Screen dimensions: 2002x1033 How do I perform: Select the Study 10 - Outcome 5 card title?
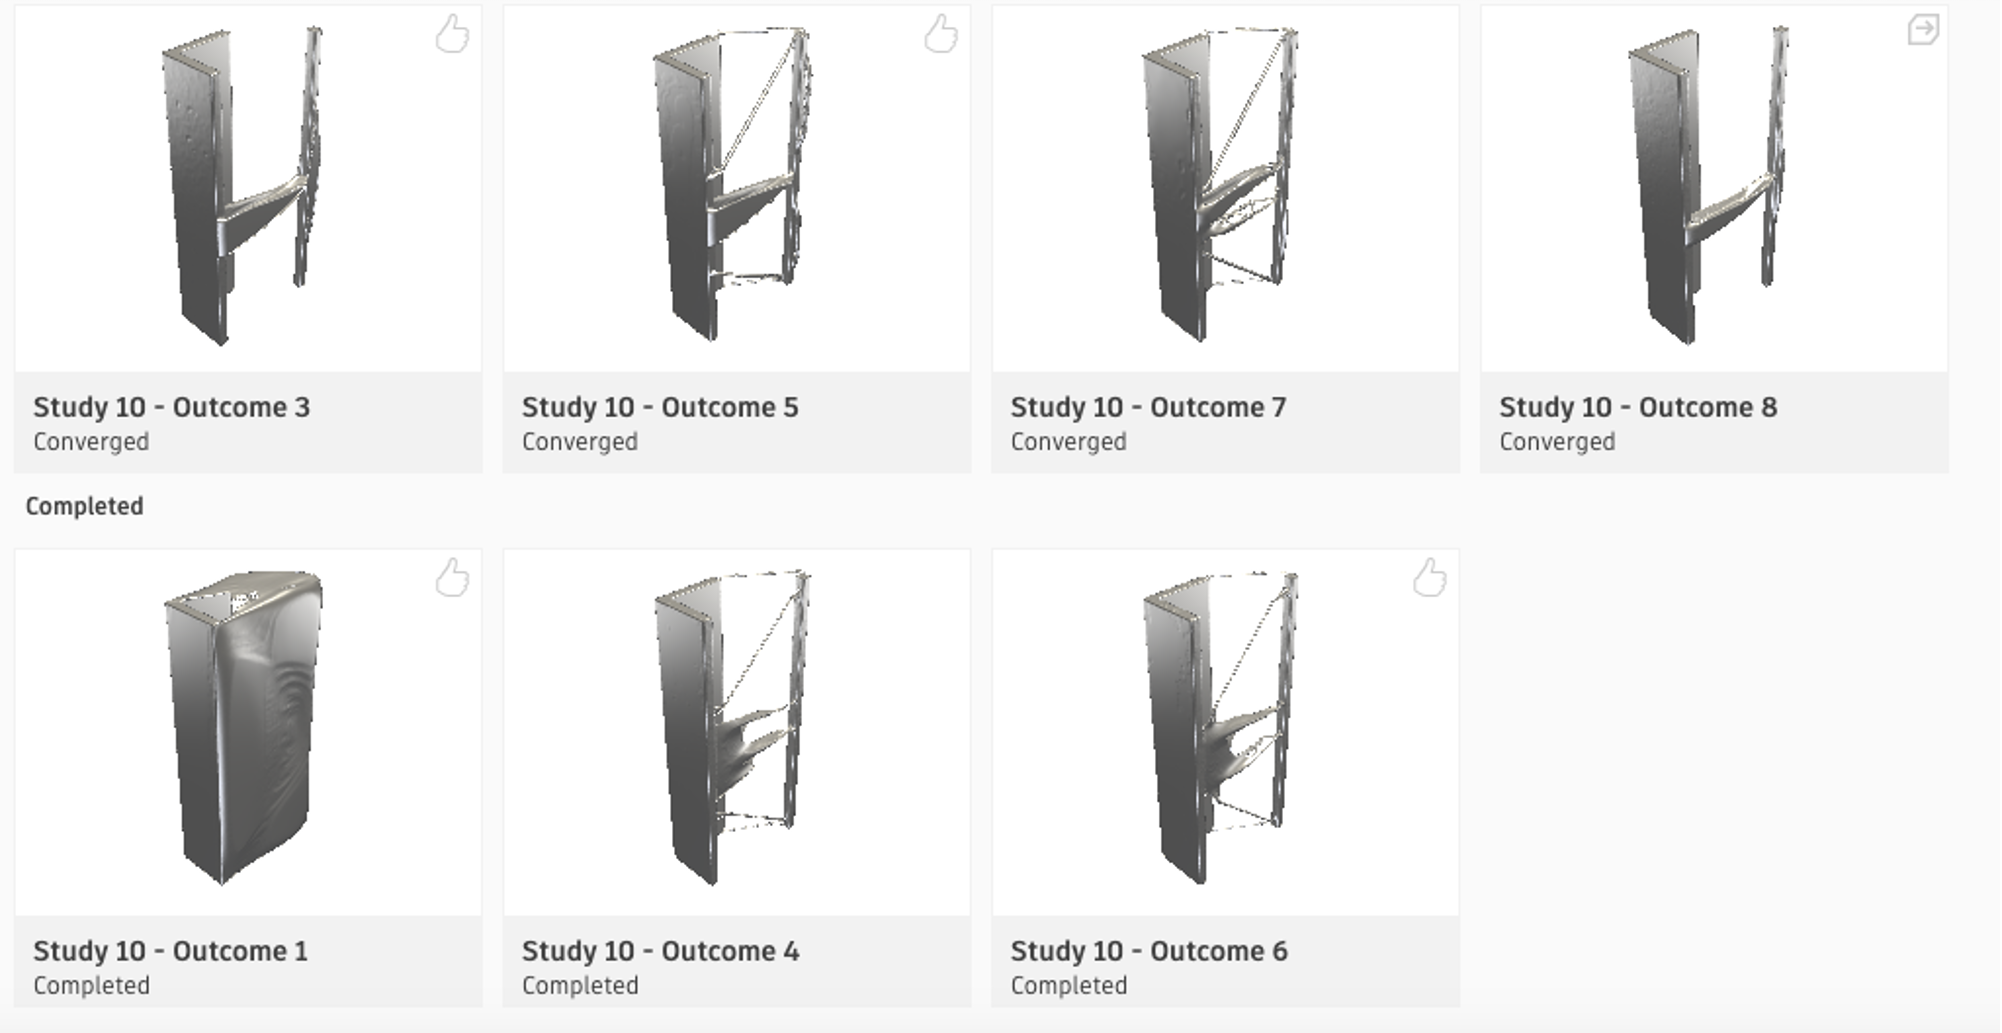pos(660,407)
